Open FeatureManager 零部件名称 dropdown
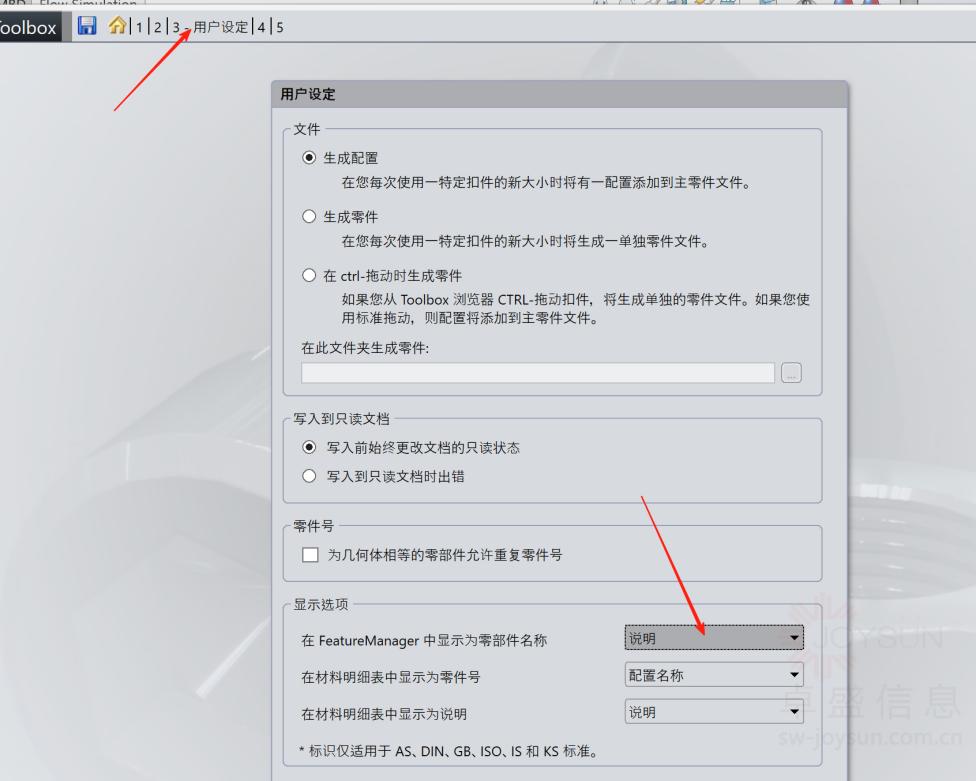 714,637
